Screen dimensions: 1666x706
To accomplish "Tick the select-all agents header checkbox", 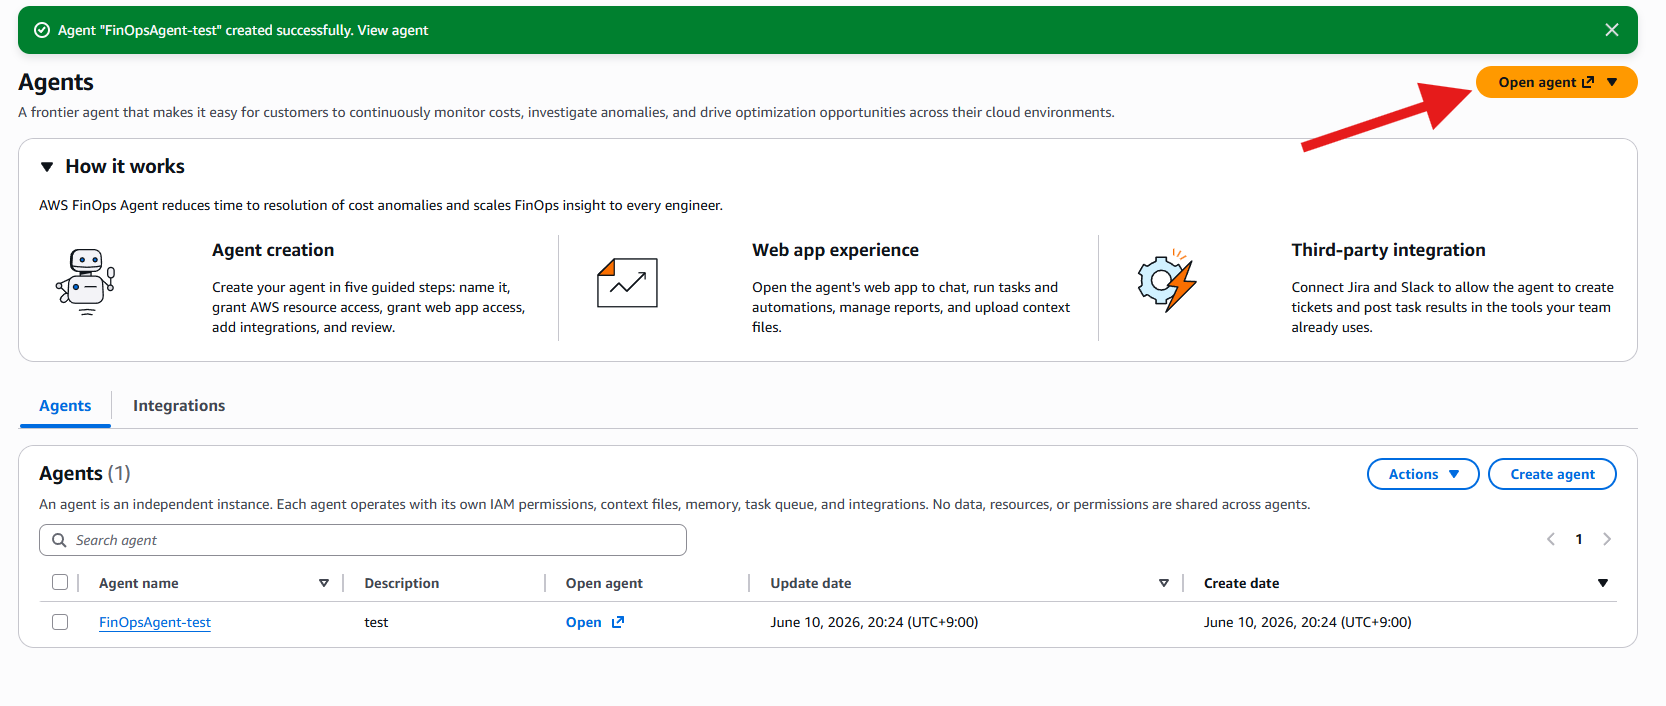I will [60, 582].
